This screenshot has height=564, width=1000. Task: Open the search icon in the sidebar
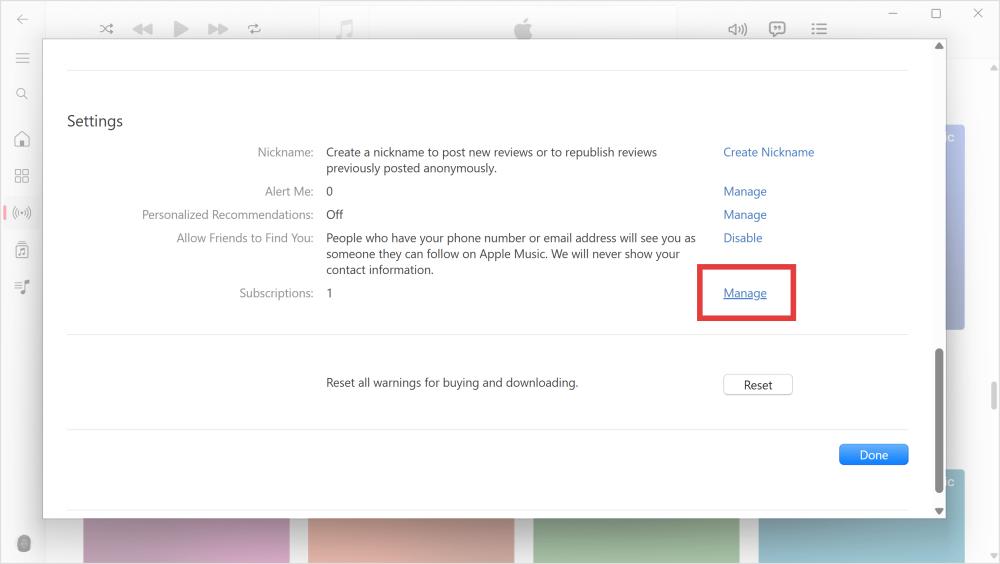point(22,94)
